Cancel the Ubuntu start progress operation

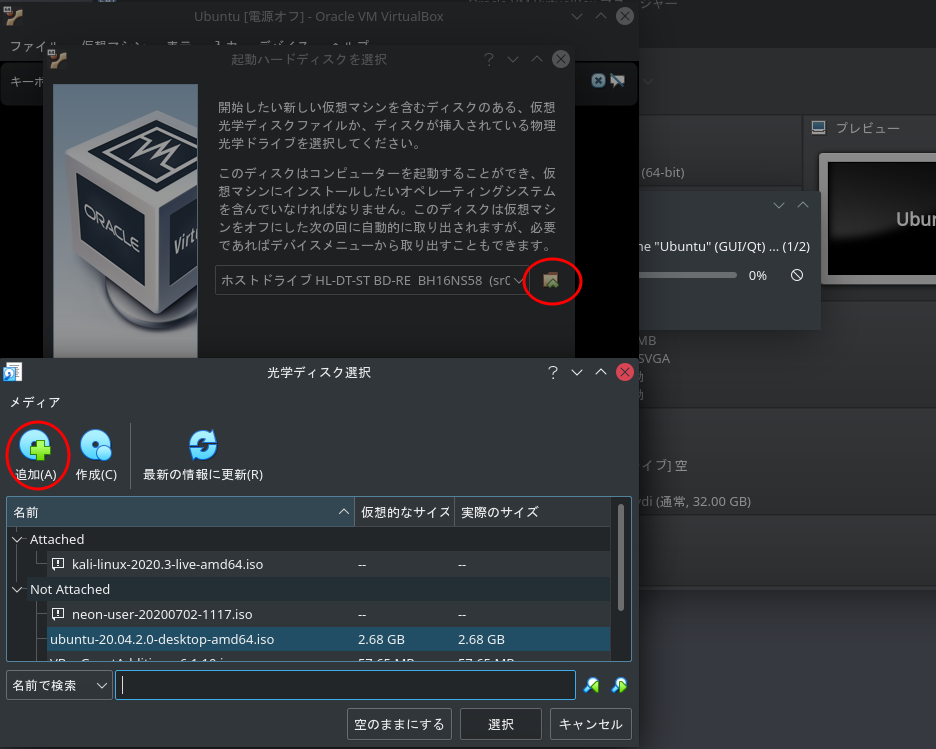[797, 275]
